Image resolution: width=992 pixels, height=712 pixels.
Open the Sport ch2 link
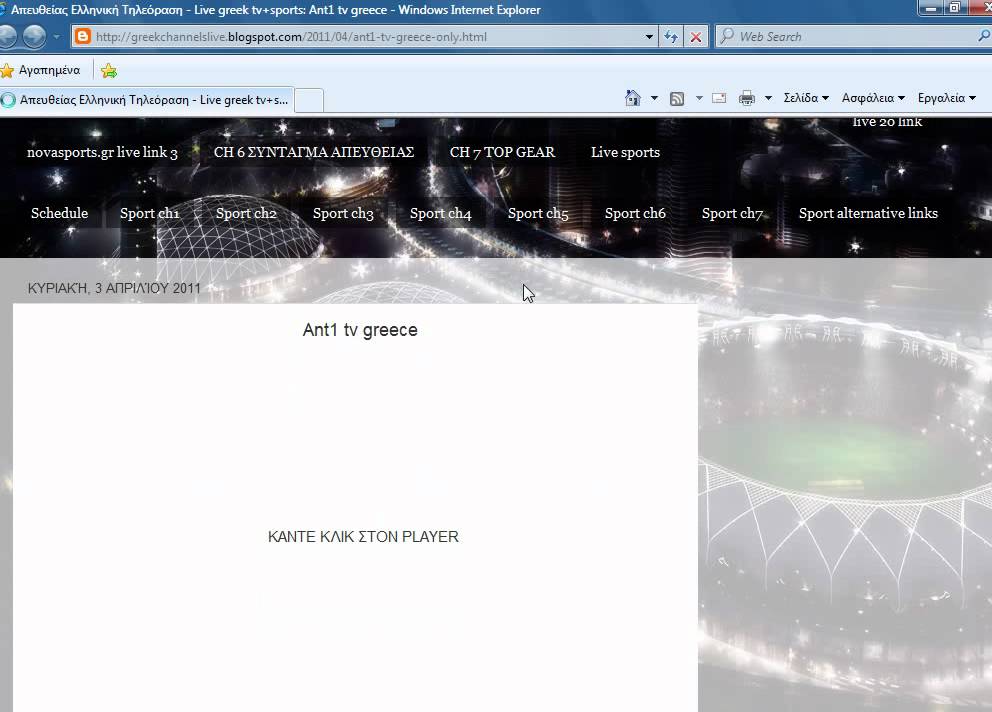(x=246, y=213)
